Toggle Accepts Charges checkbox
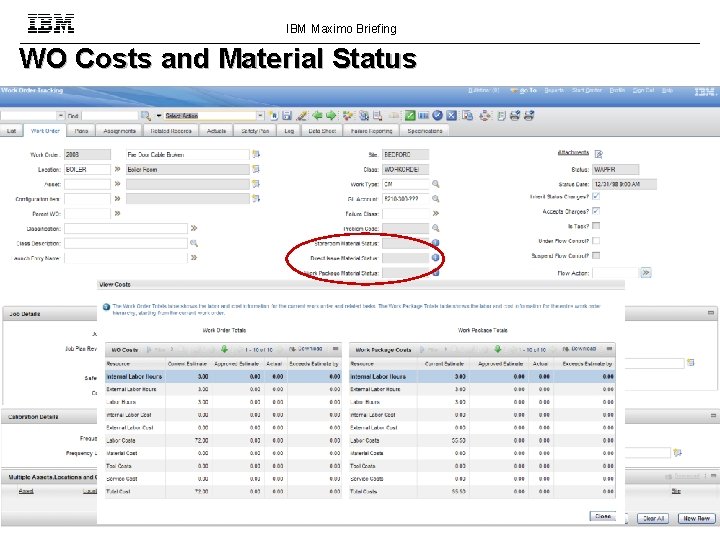This screenshot has height=540, width=720. [596, 211]
